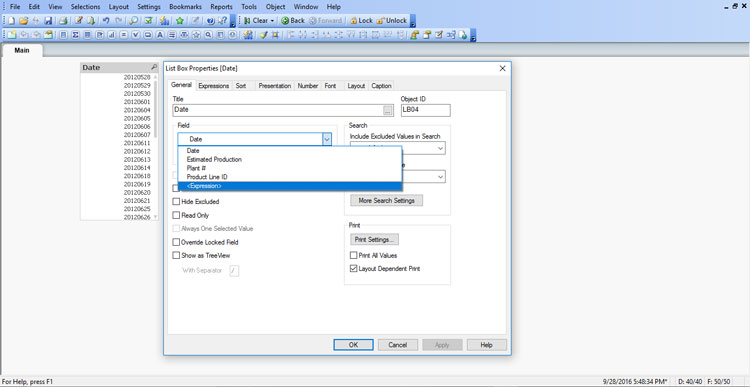Reload data with the reload icon
The width and height of the screenshot is (750, 387).
91,21
